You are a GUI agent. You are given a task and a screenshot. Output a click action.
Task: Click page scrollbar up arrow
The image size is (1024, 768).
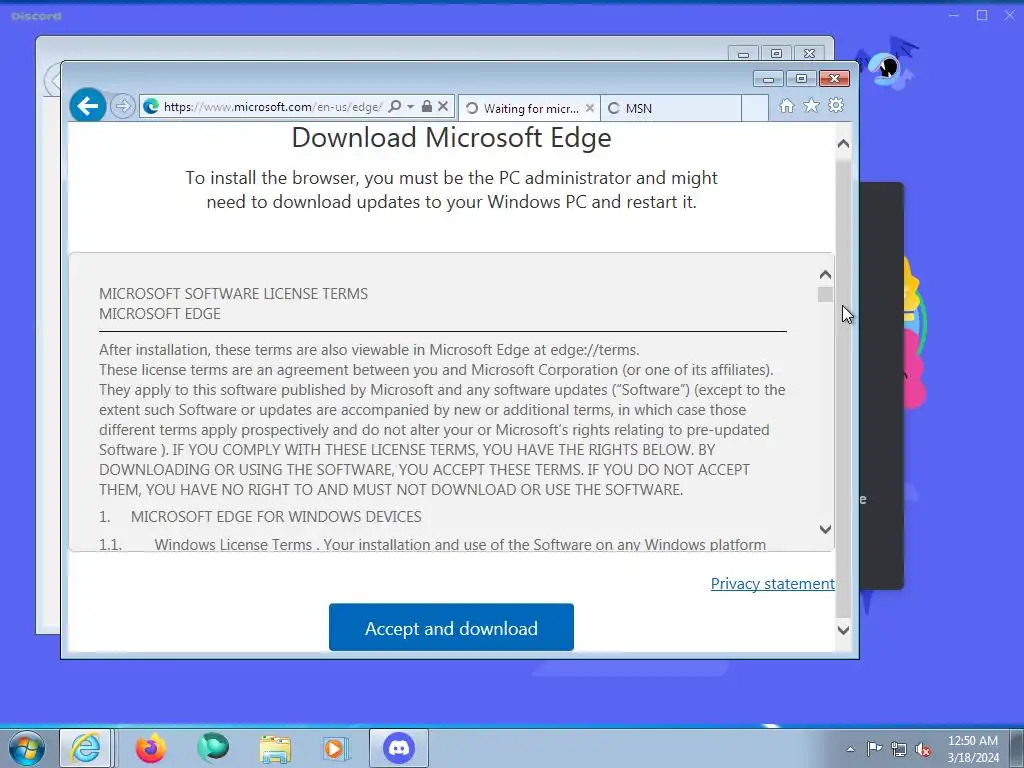844,144
